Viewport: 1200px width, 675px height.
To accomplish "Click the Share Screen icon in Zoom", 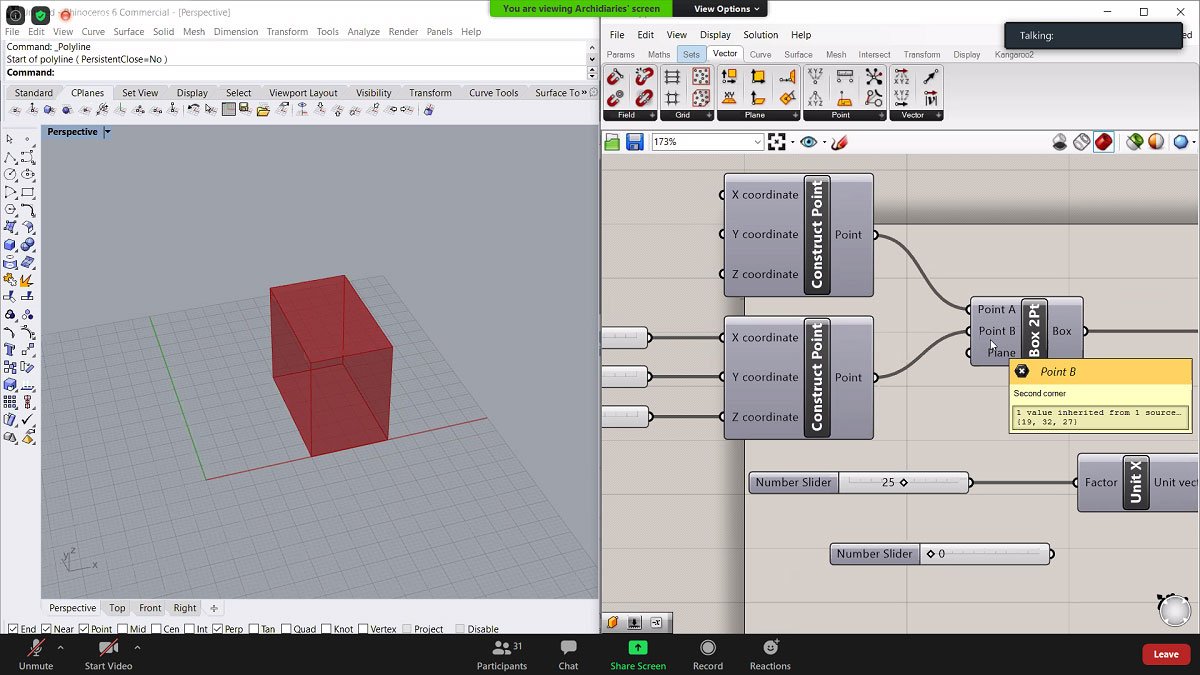I will click(637, 648).
